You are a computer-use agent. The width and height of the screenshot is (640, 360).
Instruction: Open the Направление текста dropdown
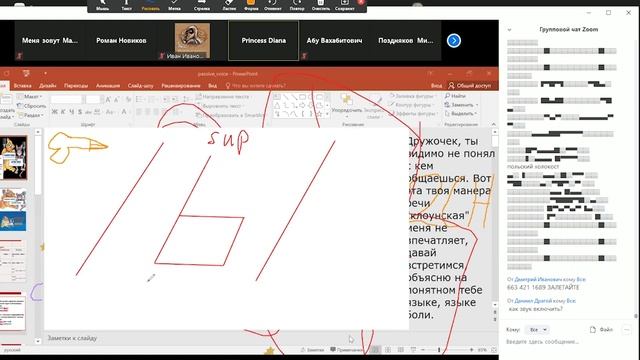[224, 97]
